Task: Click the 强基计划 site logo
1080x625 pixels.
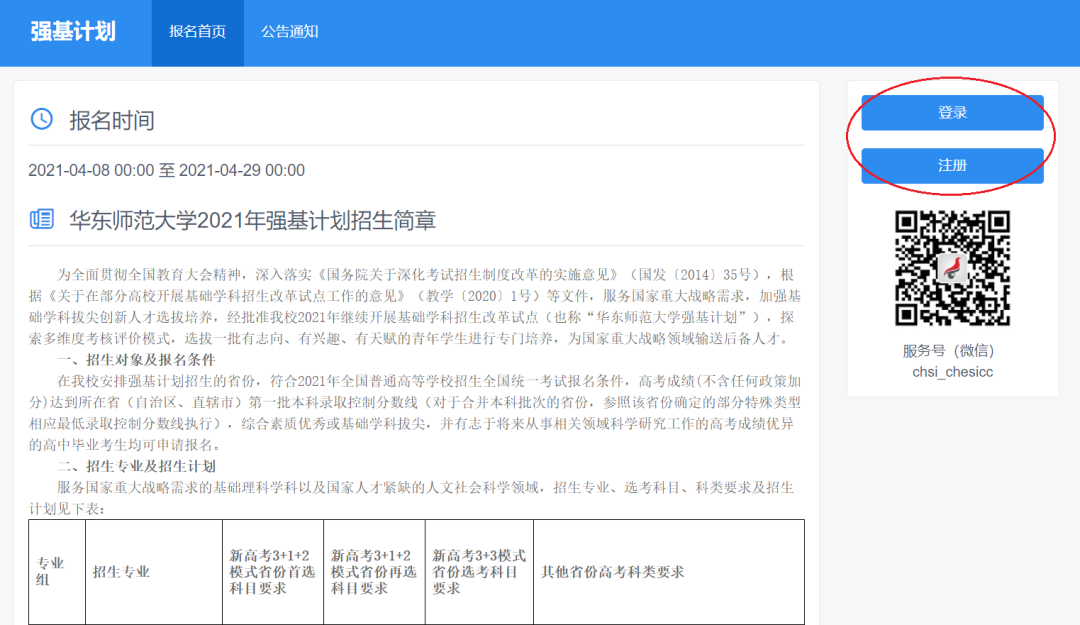Action: pos(74,32)
